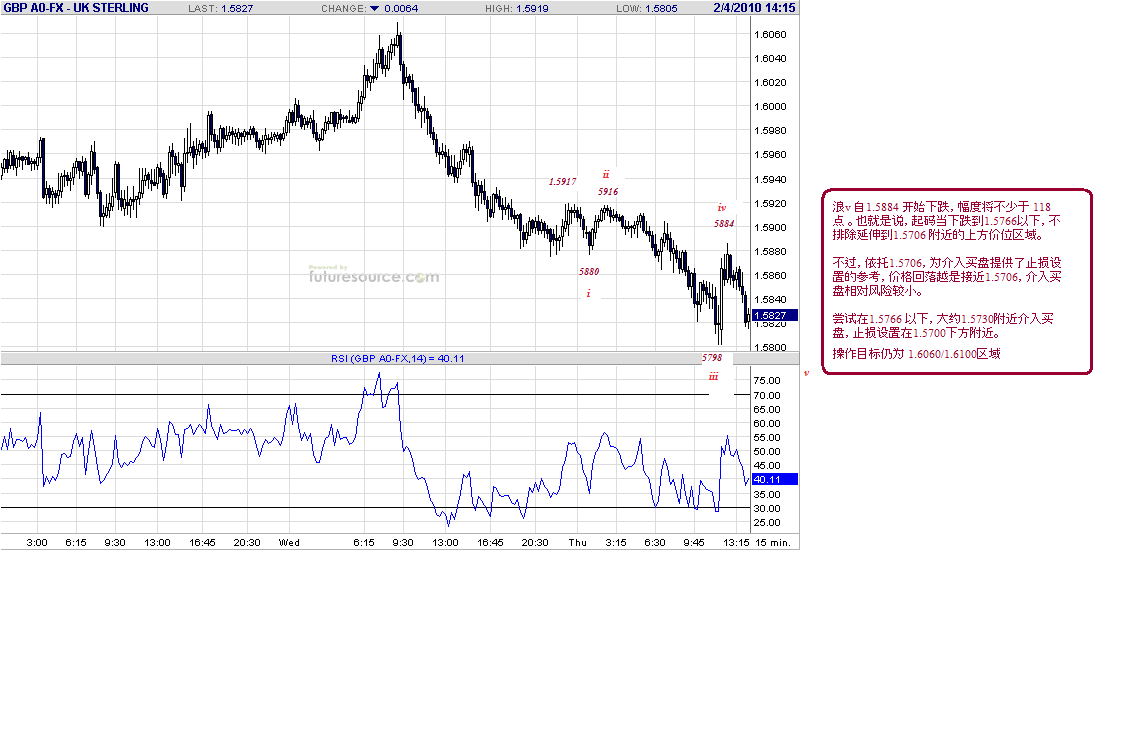Click the 70.00 RSI axis label
The width and height of the screenshot is (1122, 739).
[x=766, y=396]
